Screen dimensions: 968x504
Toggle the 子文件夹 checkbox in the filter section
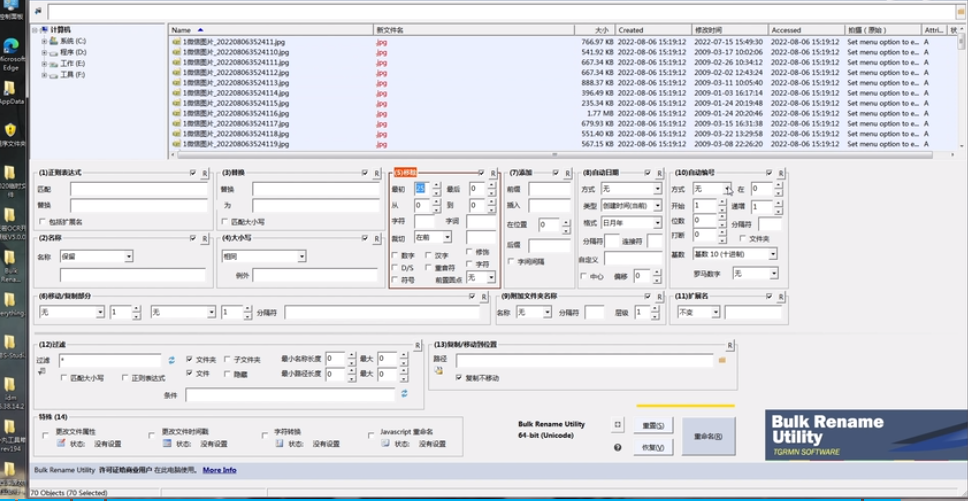coord(226,359)
